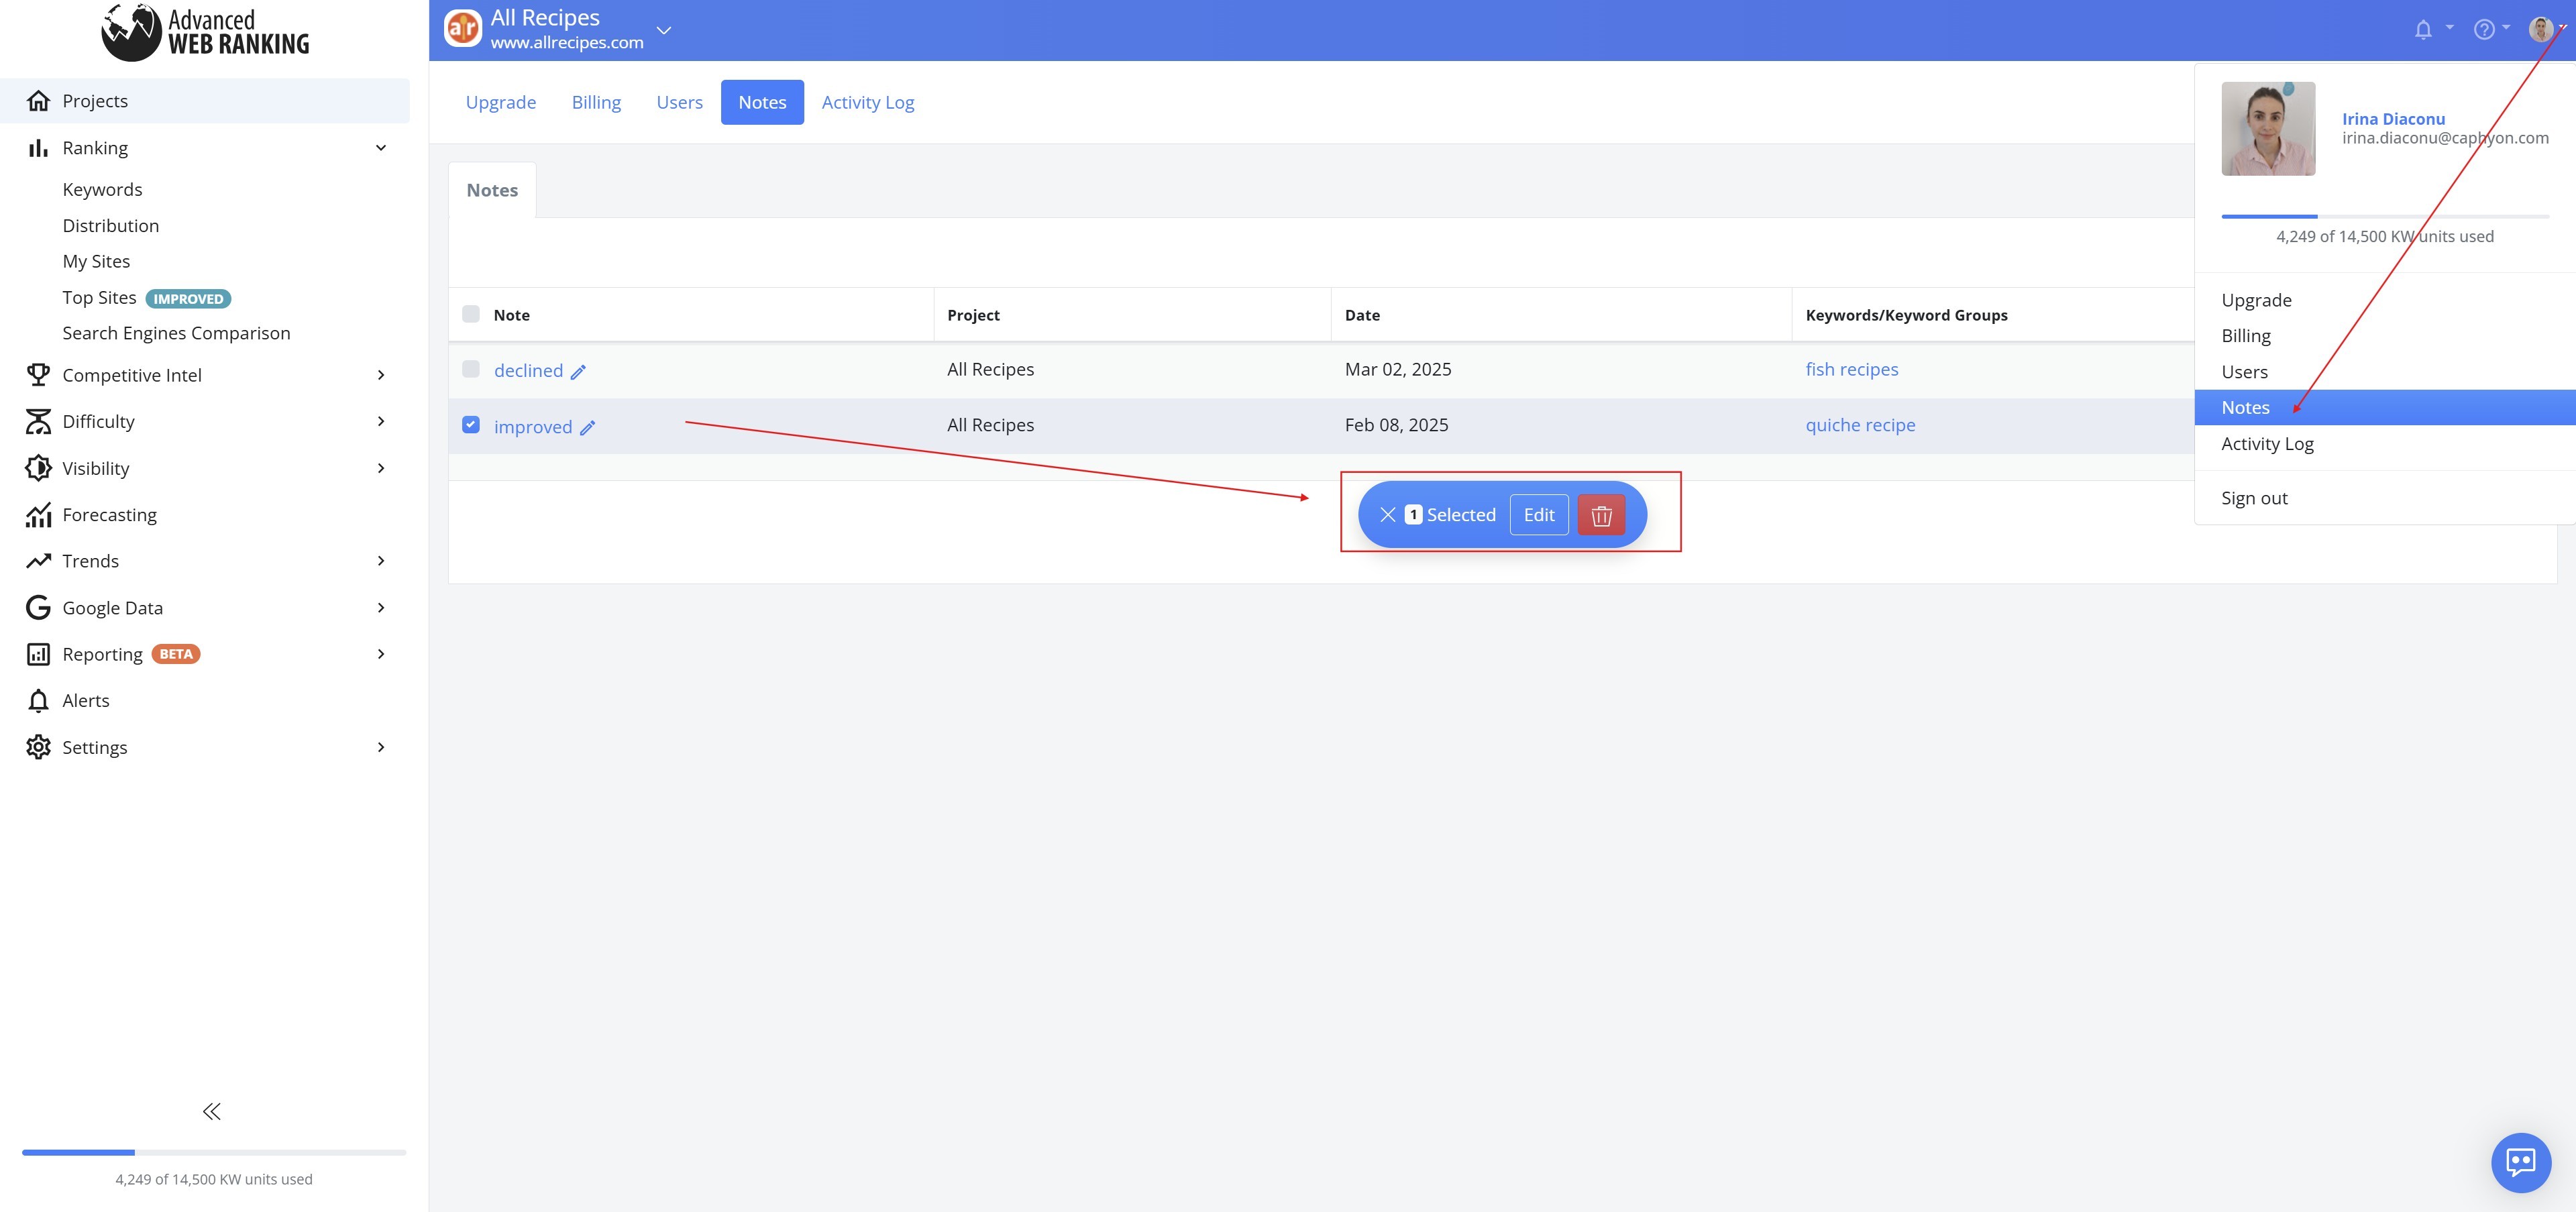
Task: Delete selected note with trash icon
Action: point(1601,515)
